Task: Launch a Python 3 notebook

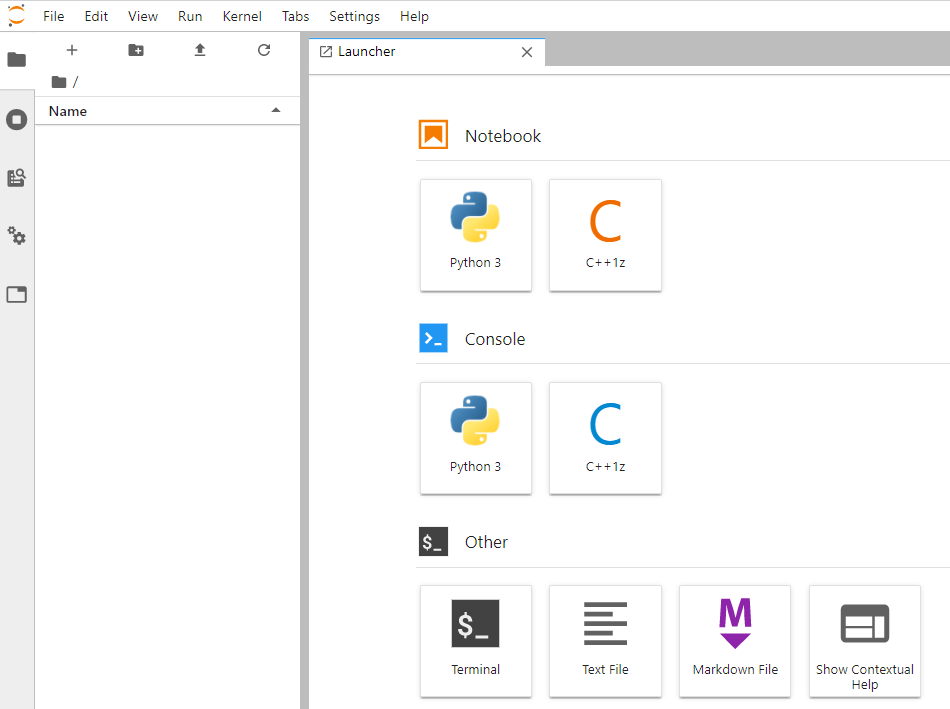Action: (476, 235)
